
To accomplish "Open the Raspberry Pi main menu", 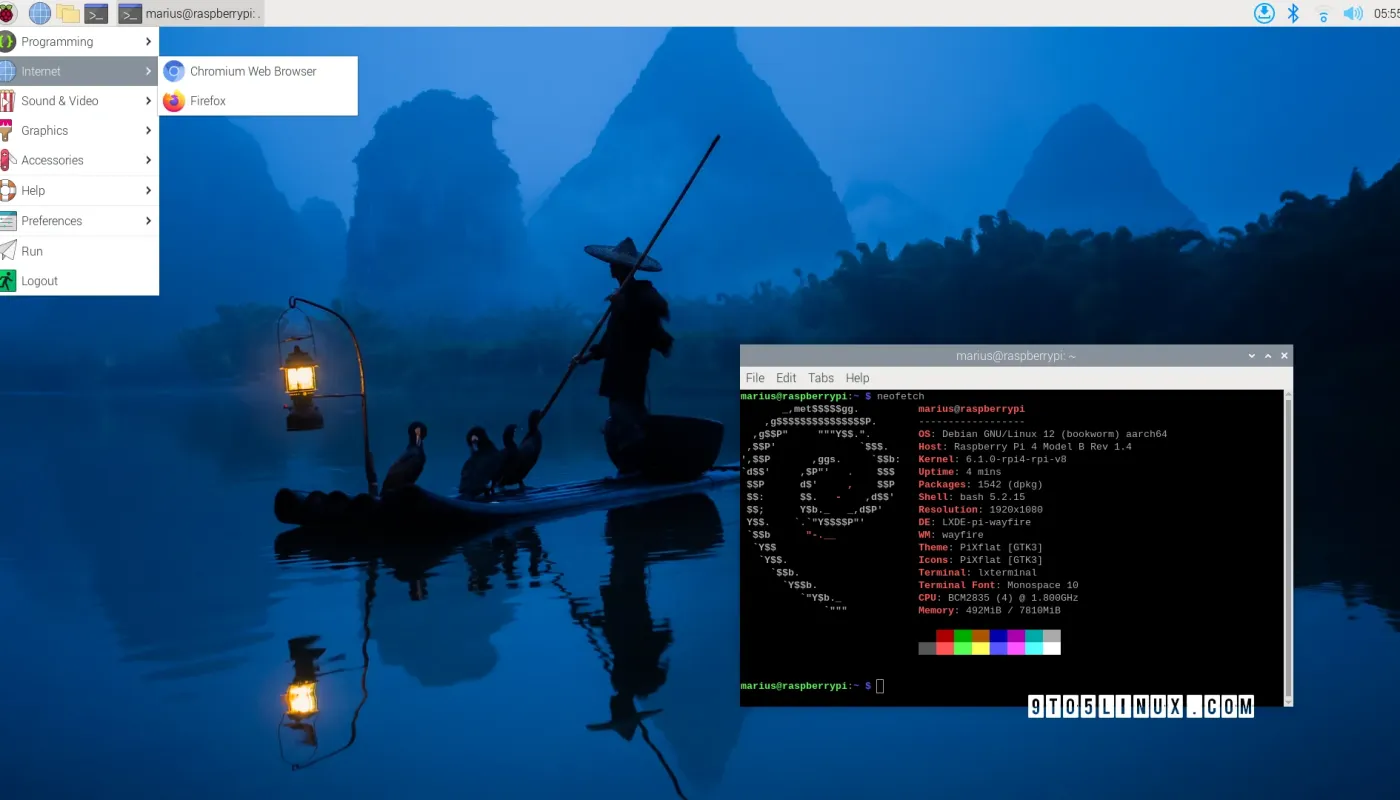I will click(11, 13).
